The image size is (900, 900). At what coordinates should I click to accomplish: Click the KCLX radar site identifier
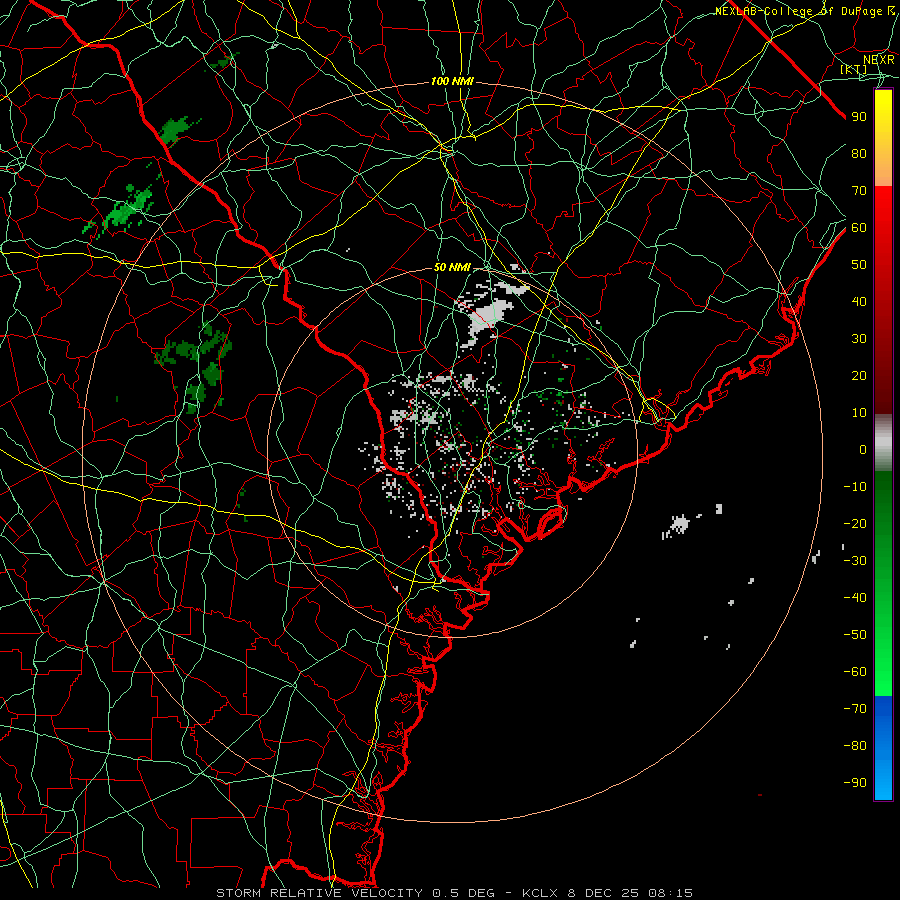click(542, 893)
